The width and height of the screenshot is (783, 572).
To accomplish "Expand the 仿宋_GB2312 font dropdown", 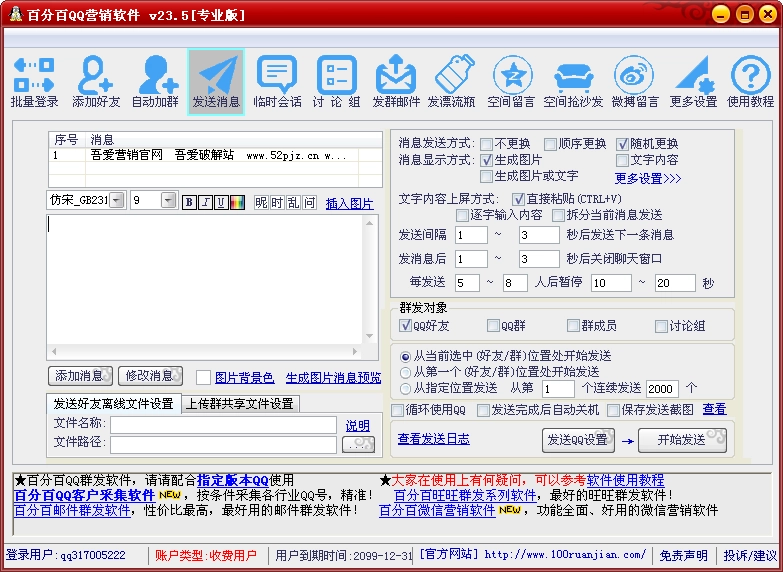I will (x=116, y=200).
